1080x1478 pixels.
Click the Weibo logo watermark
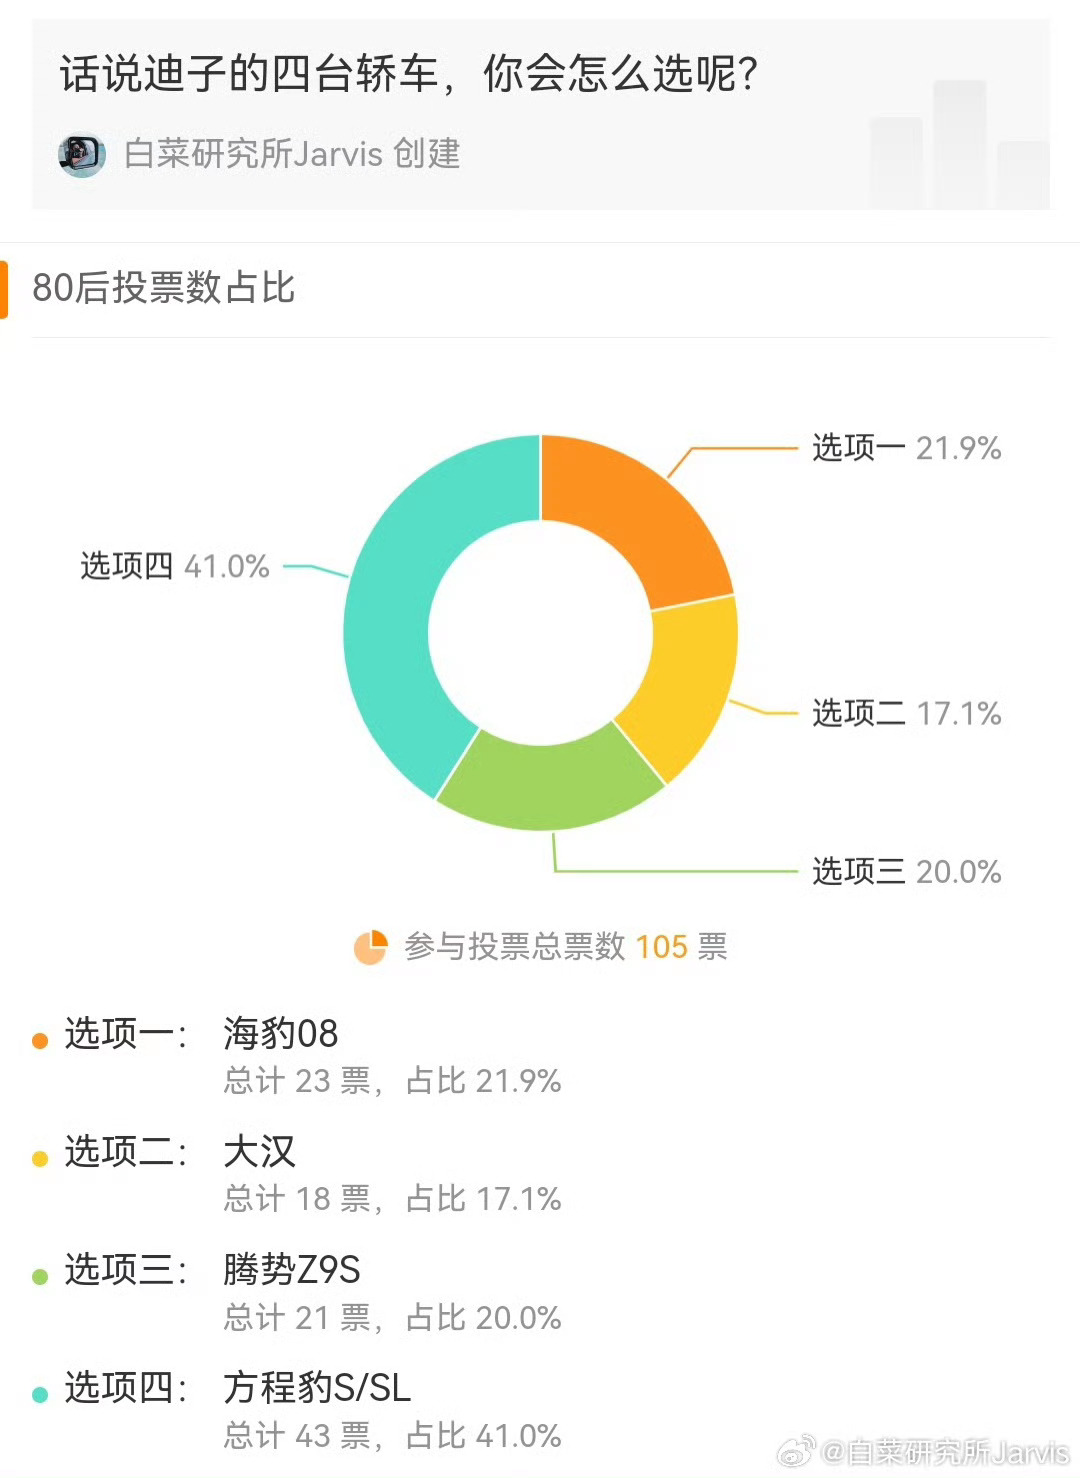point(797,1450)
